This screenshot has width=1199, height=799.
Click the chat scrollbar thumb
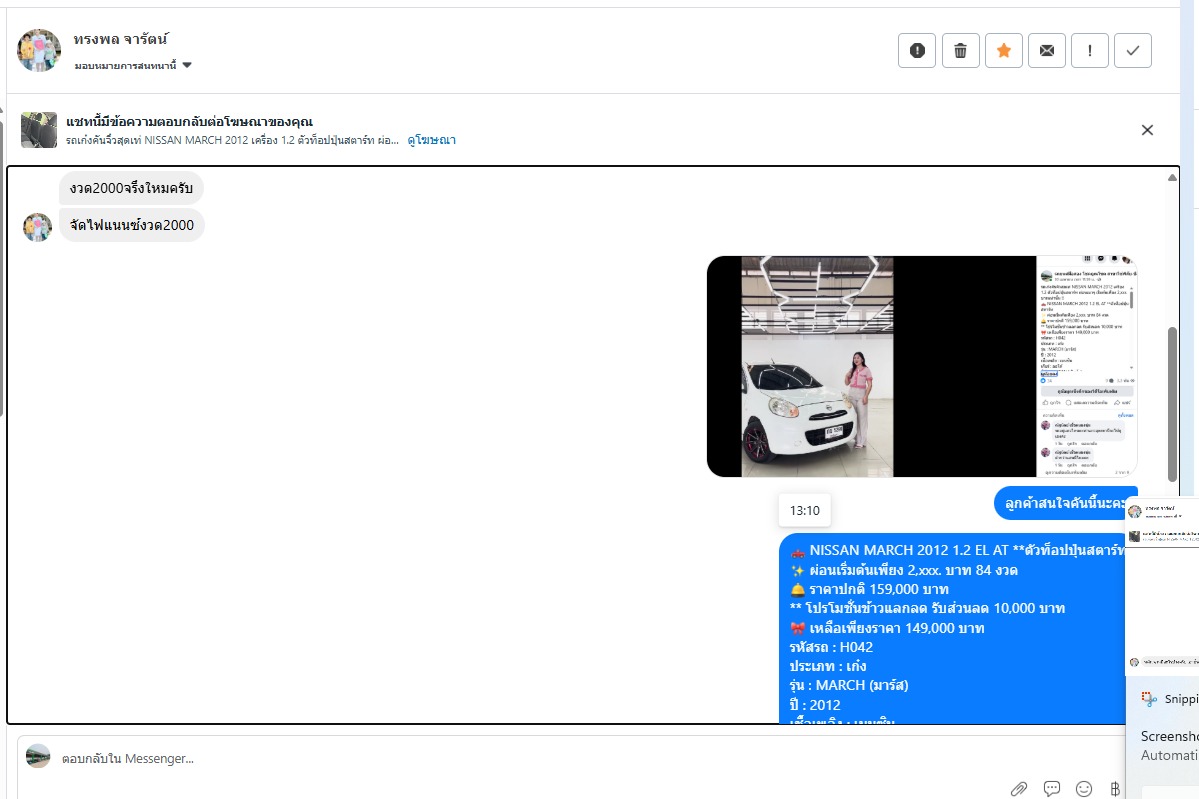click(1172, 404)
